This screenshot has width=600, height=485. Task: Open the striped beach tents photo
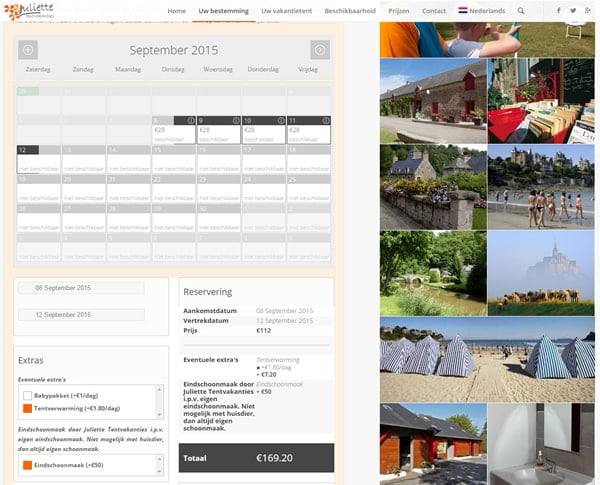(487, 360)
